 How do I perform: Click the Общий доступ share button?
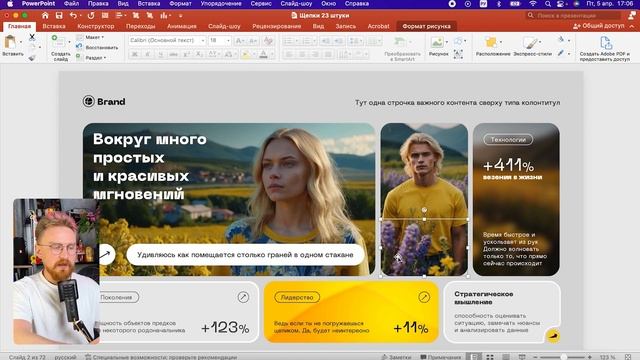599,26
